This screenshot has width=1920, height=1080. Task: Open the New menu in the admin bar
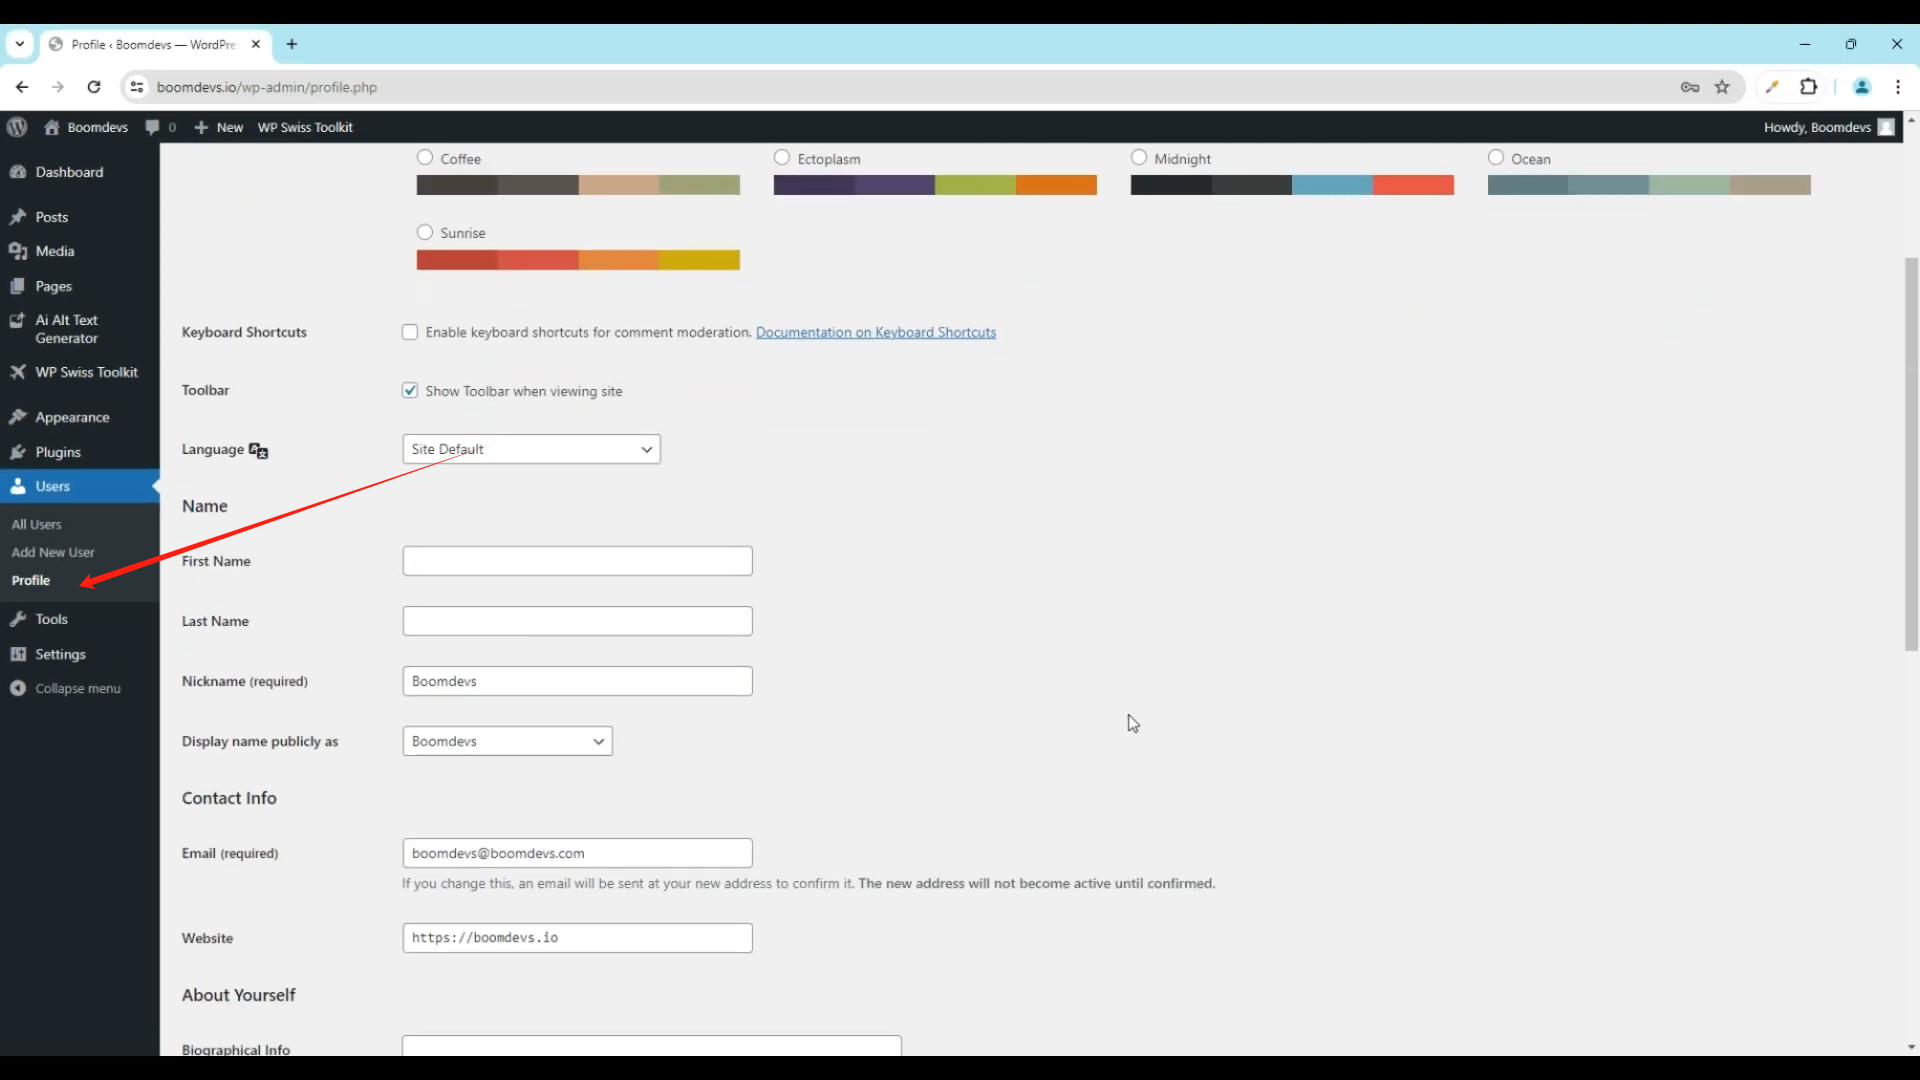[x=218, y=127]
